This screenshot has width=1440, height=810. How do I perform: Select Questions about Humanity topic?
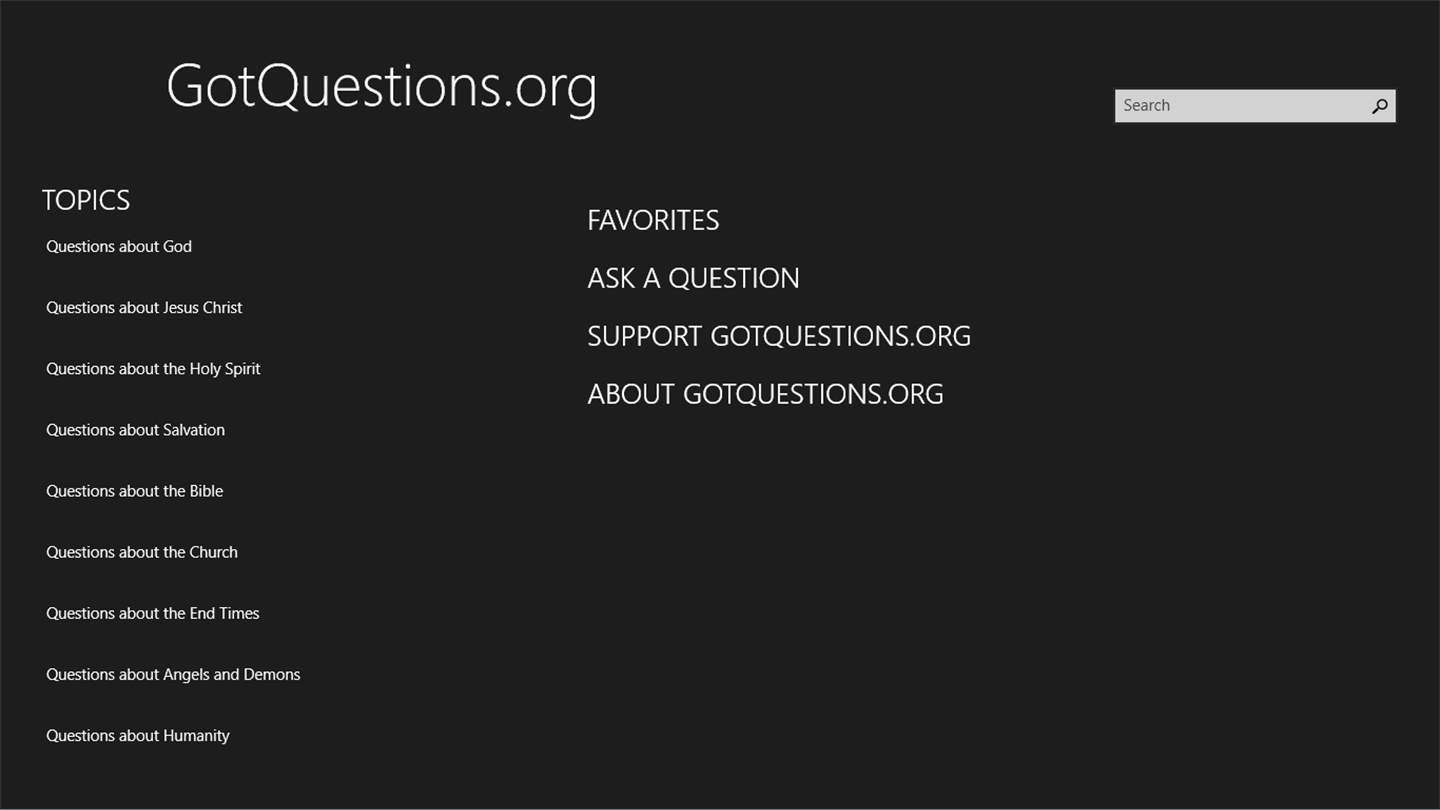coord(138,736)
